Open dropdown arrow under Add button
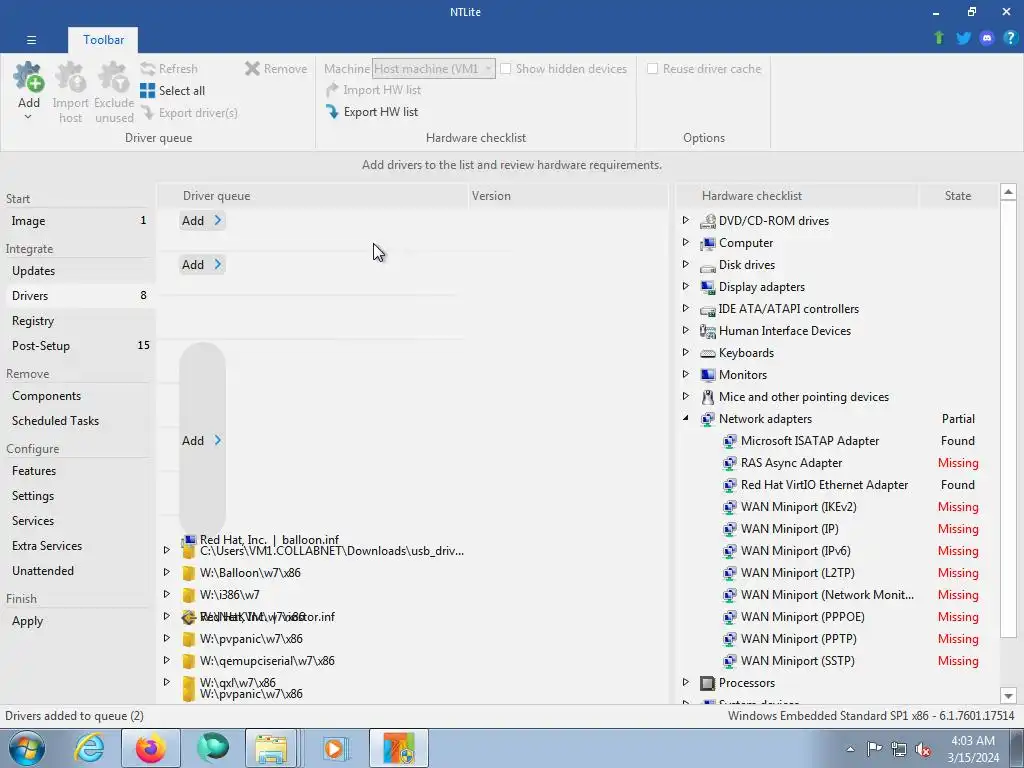Viewport: 1024px width, 768px height. [x=28, y=117]
